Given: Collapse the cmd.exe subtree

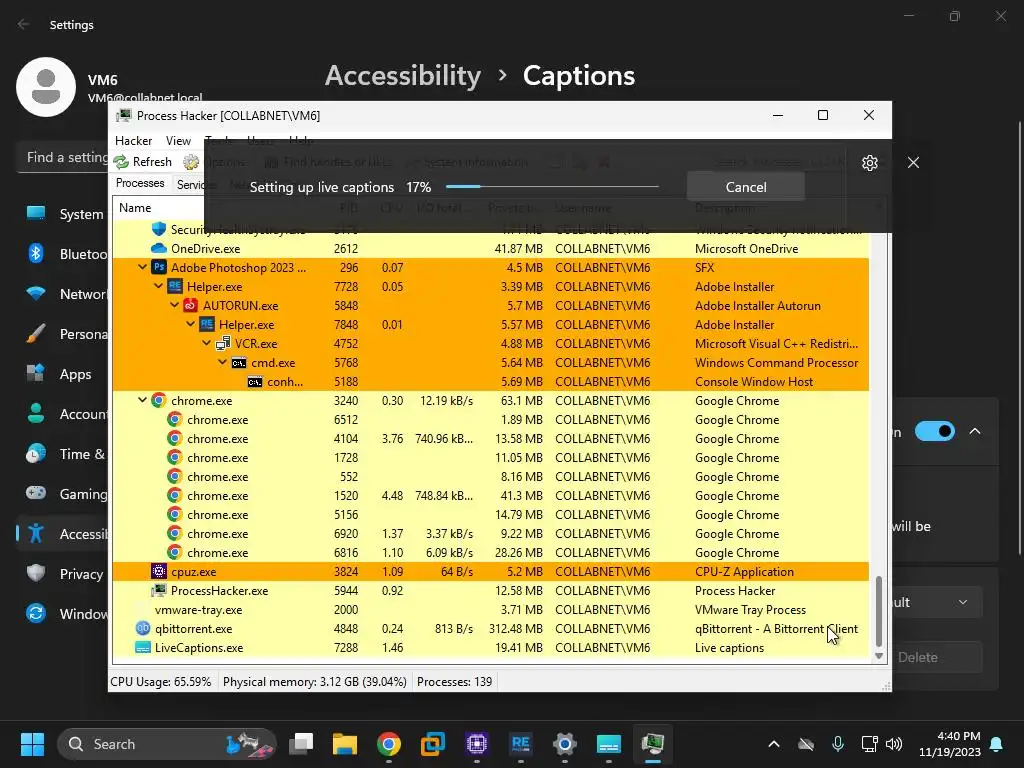Looking at the screenshot, I should [222, 362].
